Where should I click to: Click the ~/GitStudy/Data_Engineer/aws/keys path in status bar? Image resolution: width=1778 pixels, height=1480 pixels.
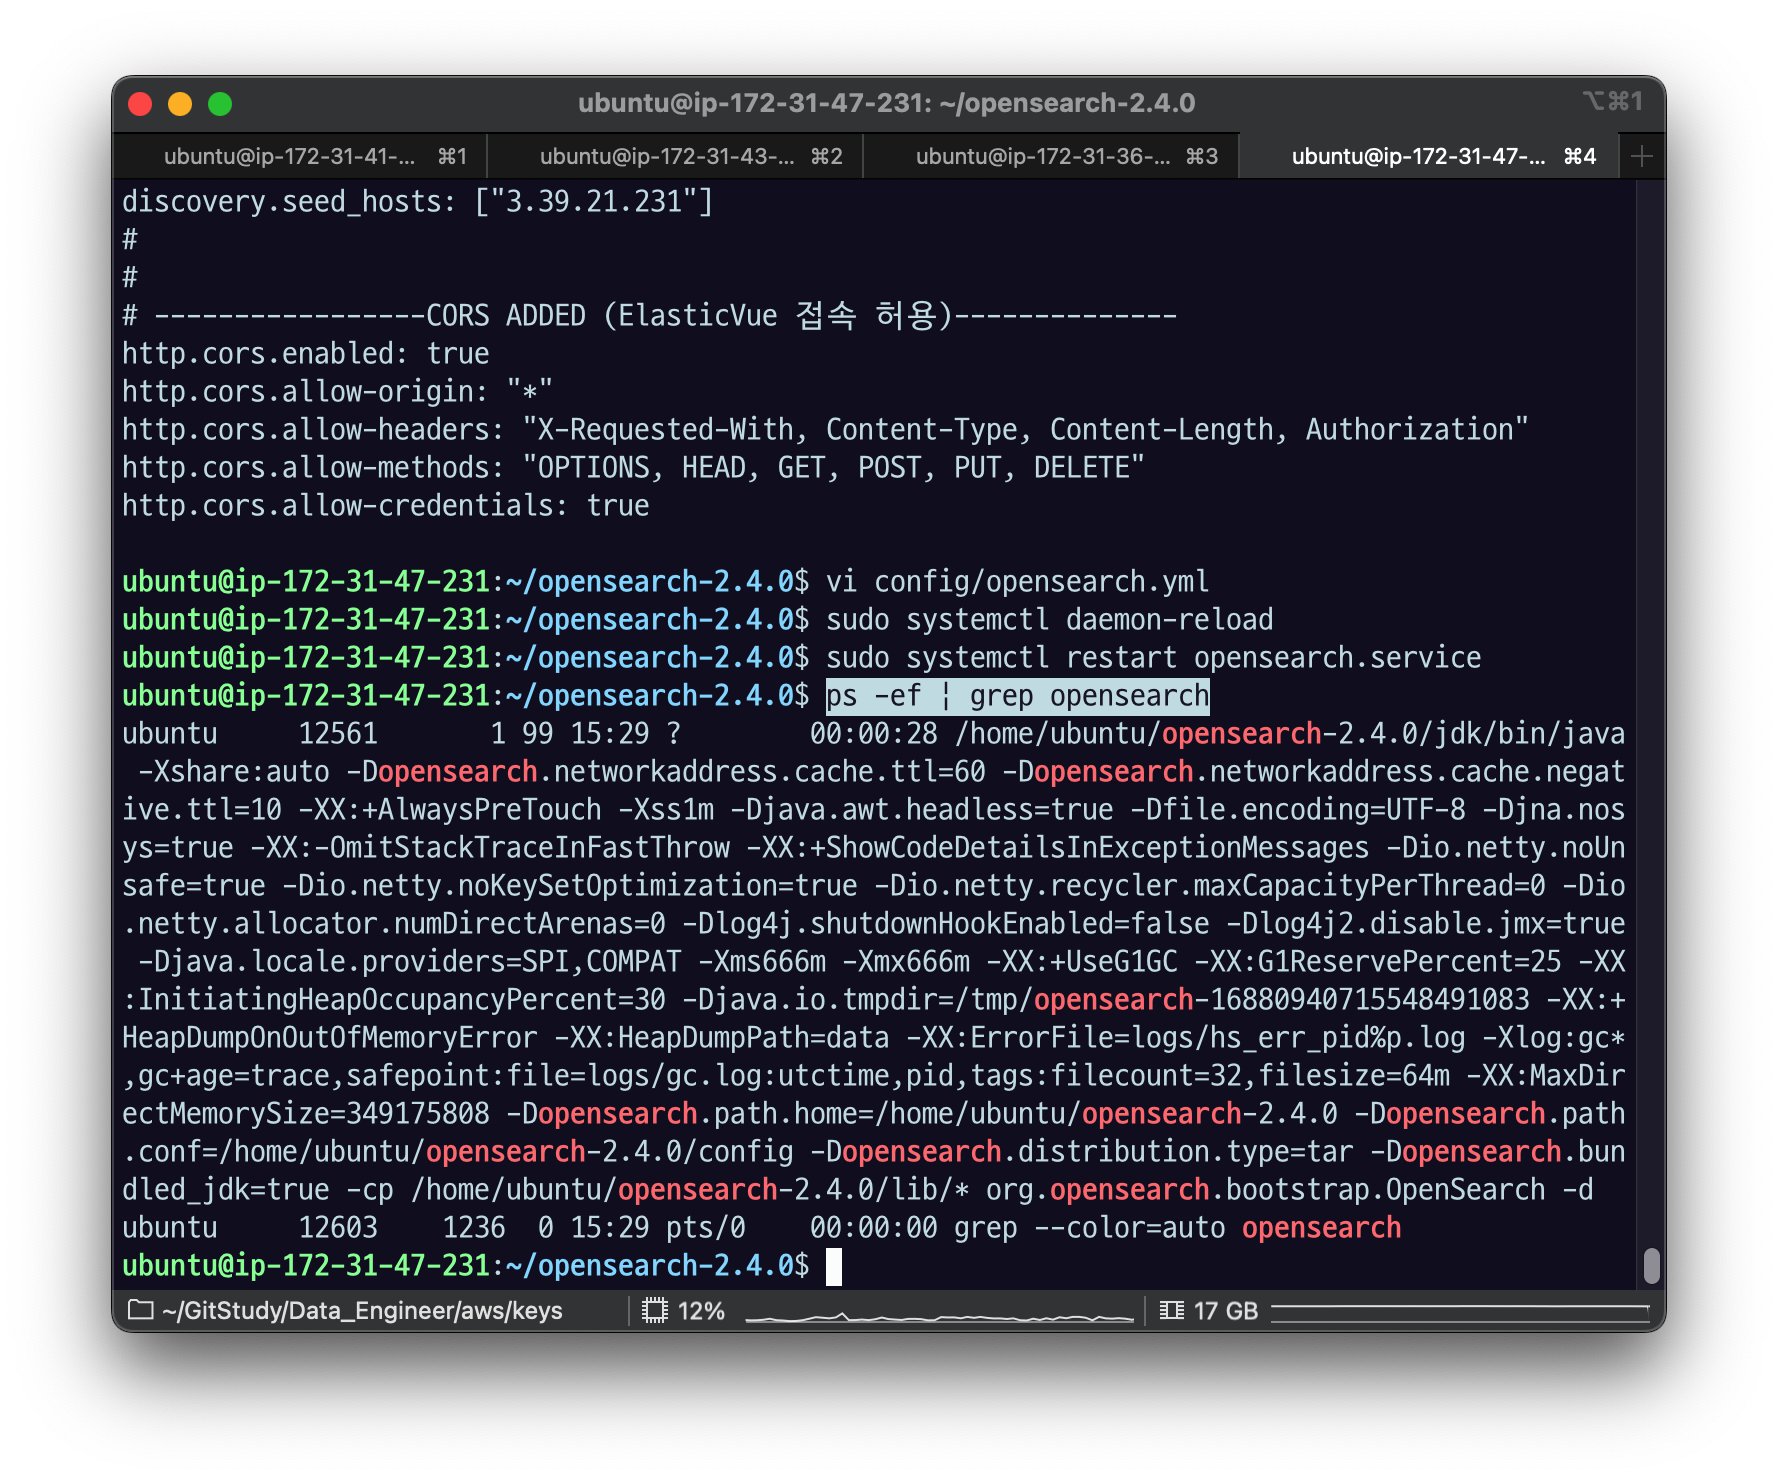tap(362, 1310)
